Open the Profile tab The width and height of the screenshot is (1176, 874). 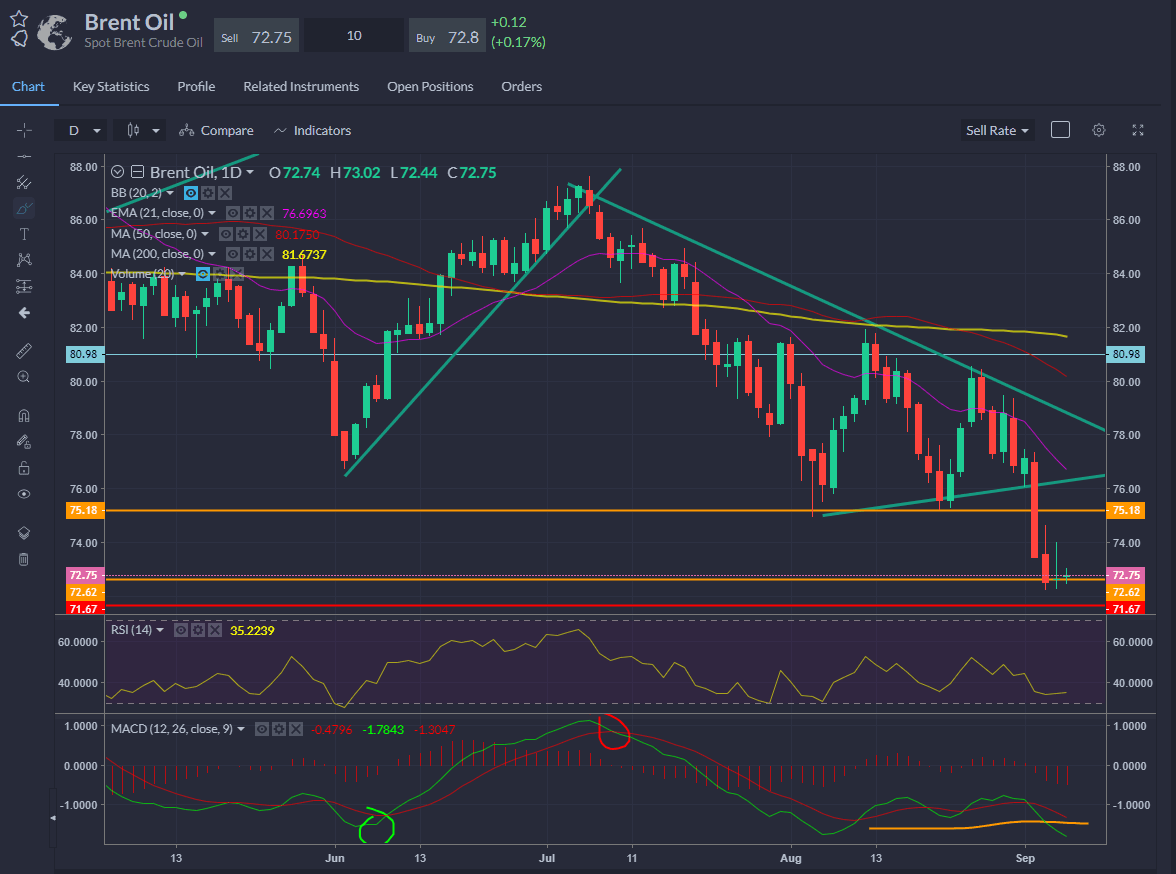click(x=196, y=86)
